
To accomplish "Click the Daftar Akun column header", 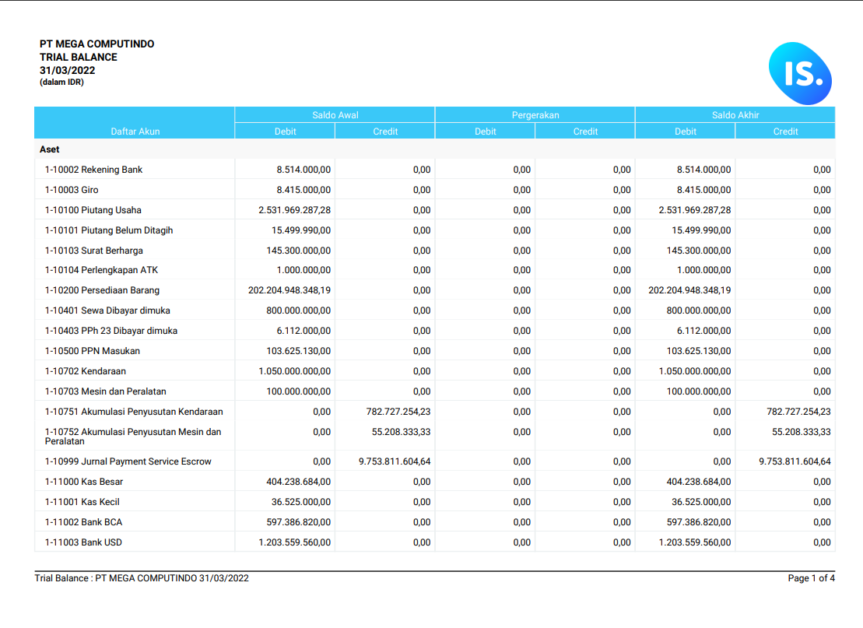I will (x=135, y=131).
